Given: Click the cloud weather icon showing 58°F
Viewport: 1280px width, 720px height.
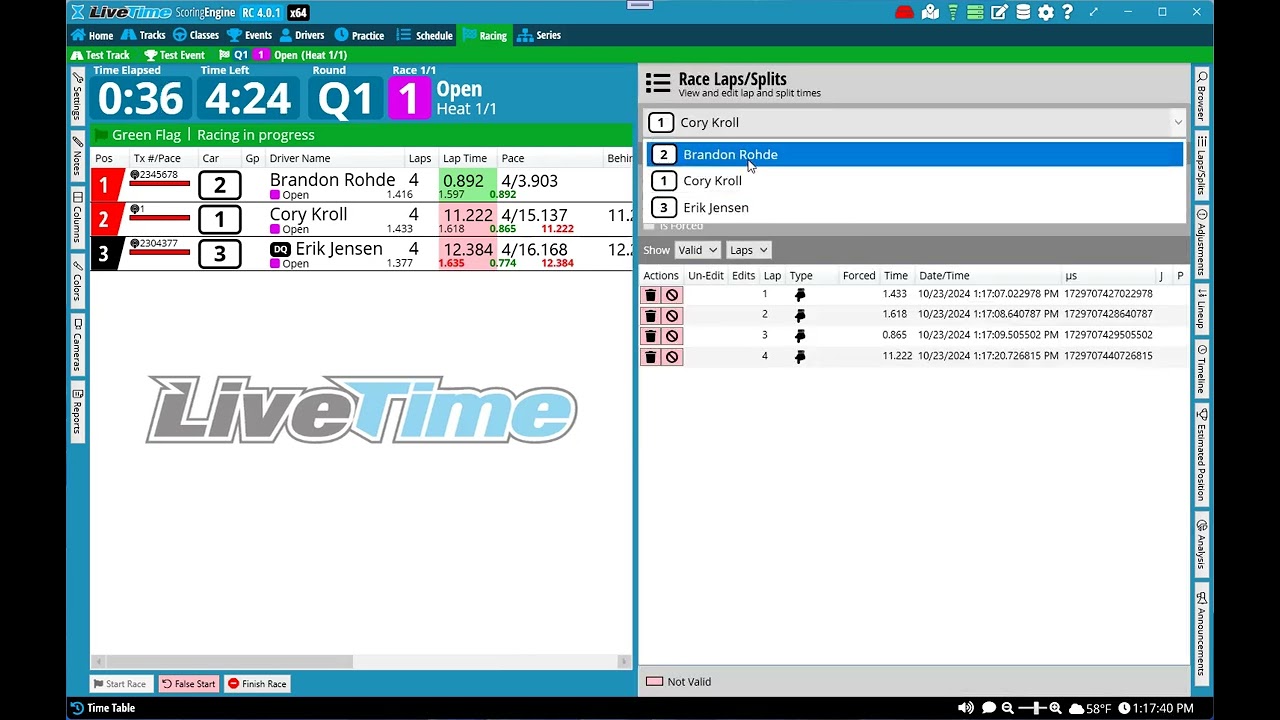Looking at the screenshot, I should click(1076, 708).
